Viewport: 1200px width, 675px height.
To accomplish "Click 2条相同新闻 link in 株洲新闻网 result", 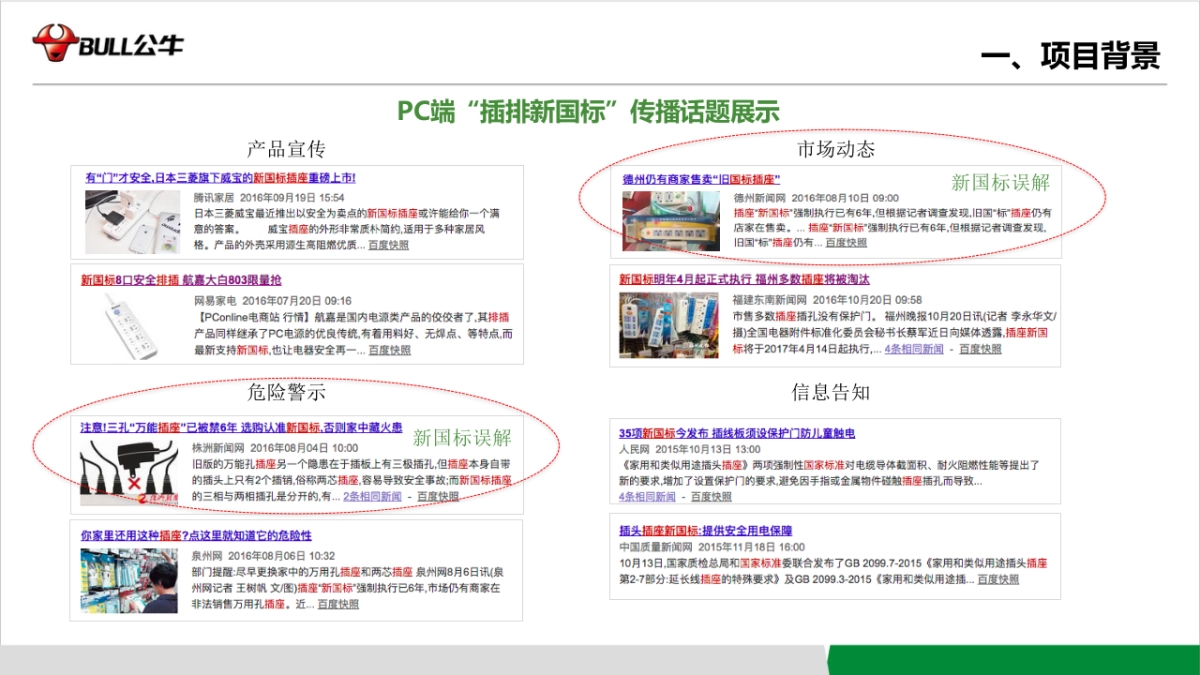I will 372,496.
